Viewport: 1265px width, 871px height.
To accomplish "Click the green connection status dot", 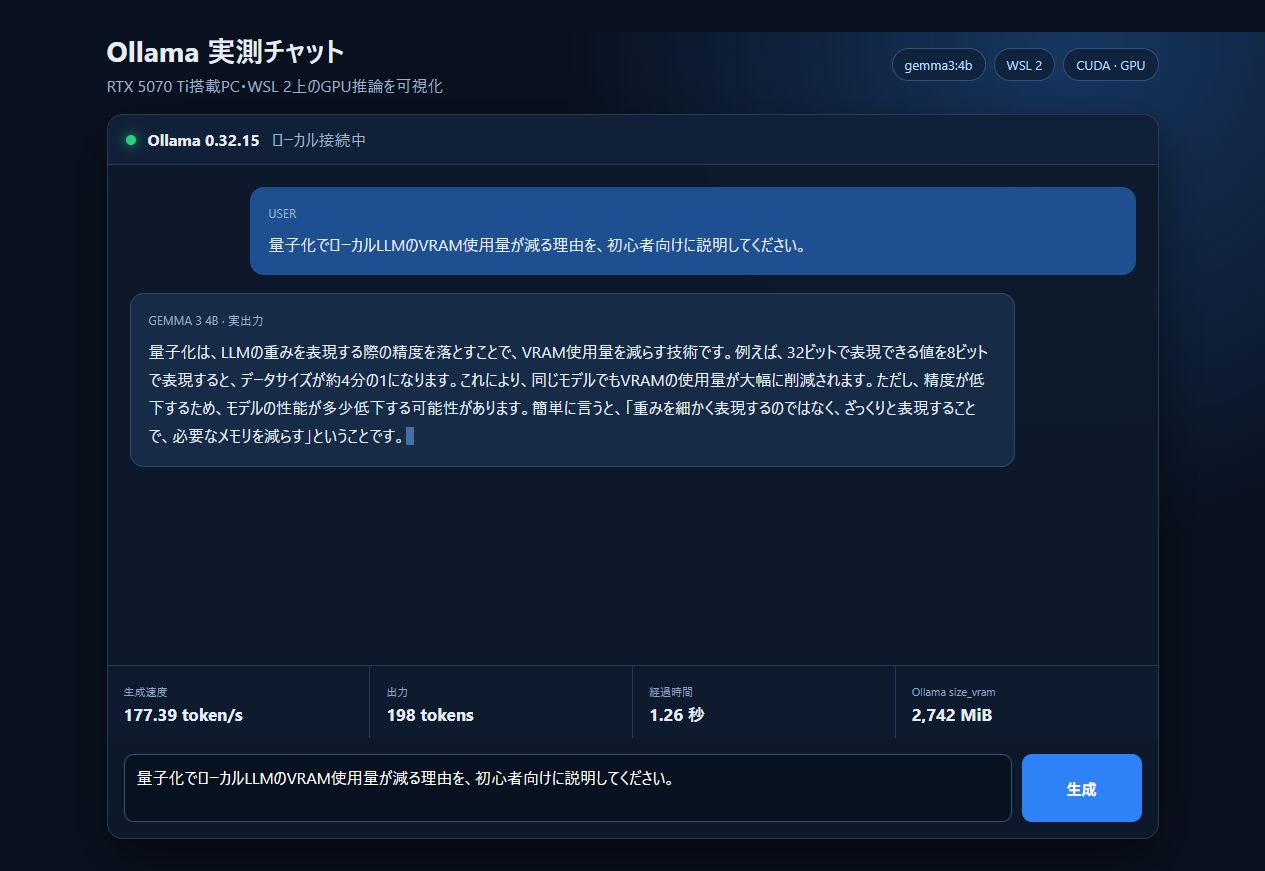I will pyautogui.click(x=131, y=140).
